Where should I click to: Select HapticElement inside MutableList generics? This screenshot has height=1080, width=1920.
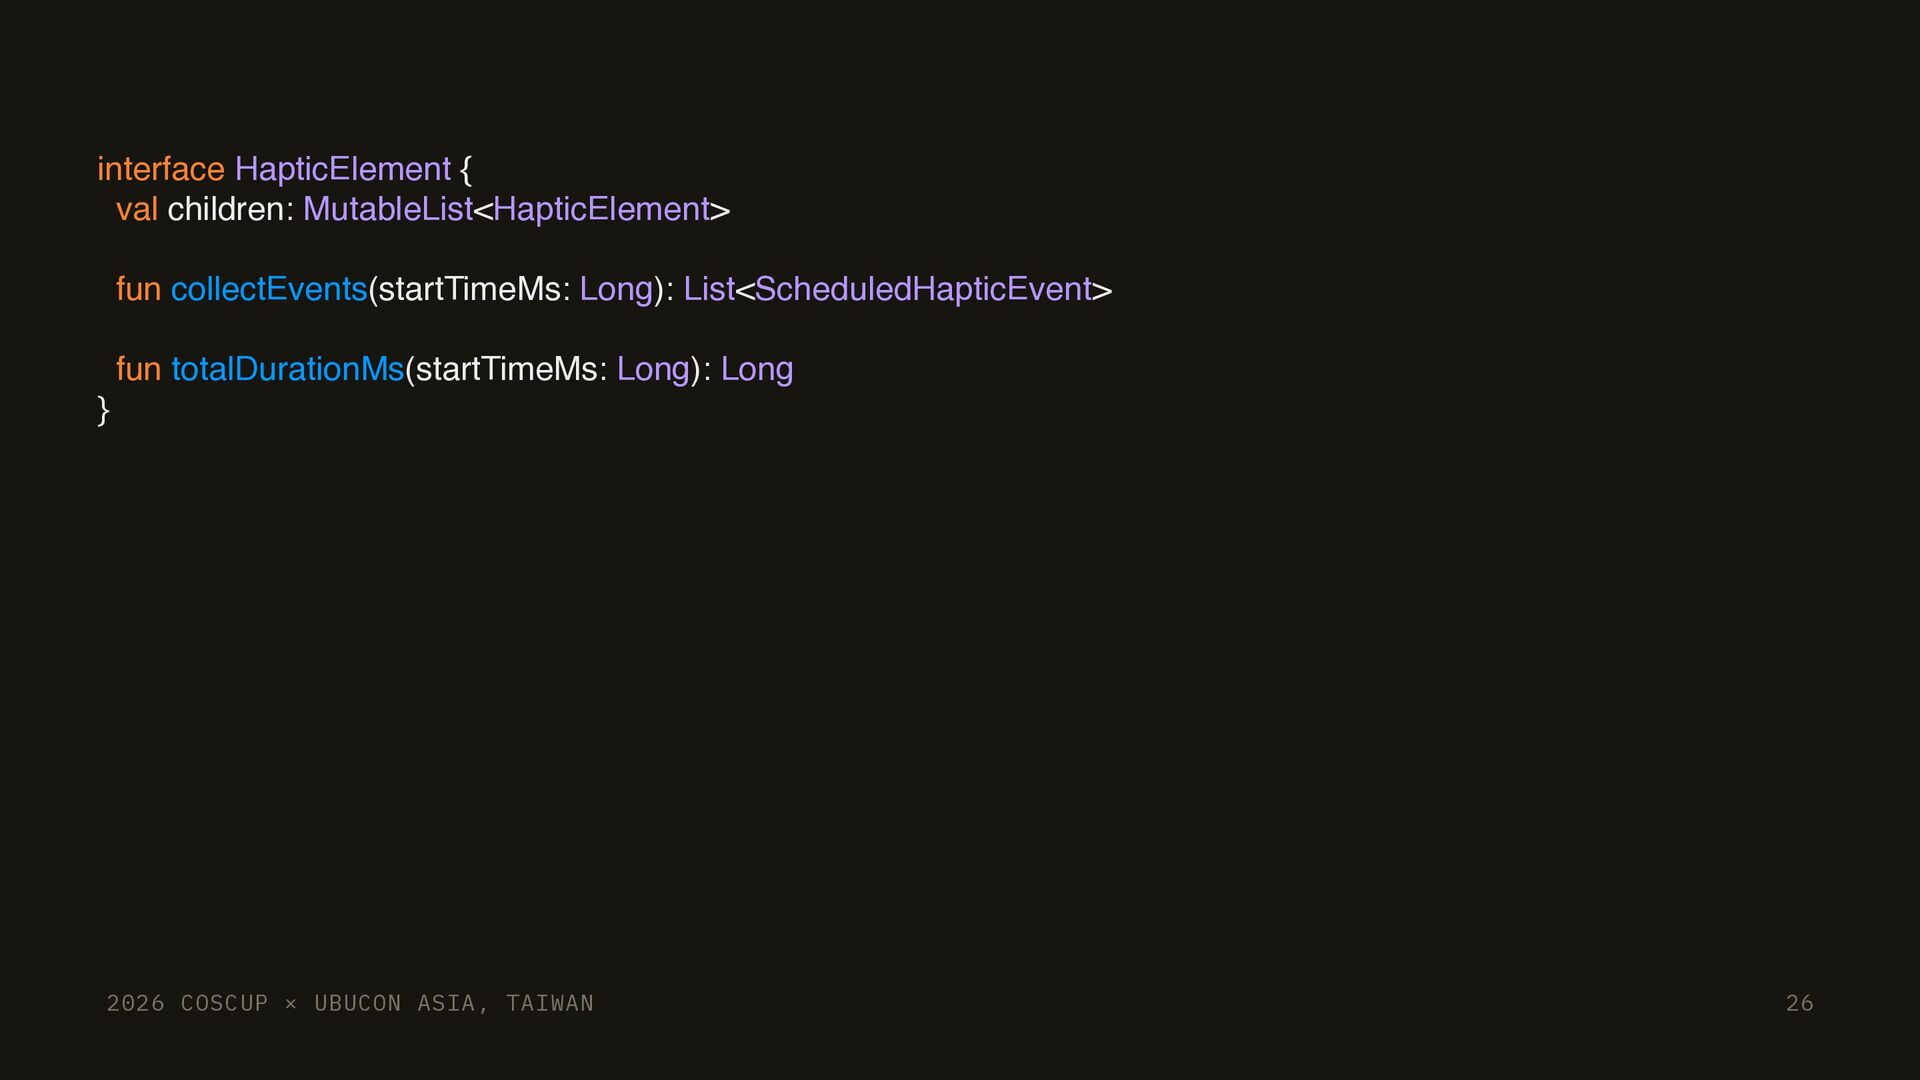[601, 209]
